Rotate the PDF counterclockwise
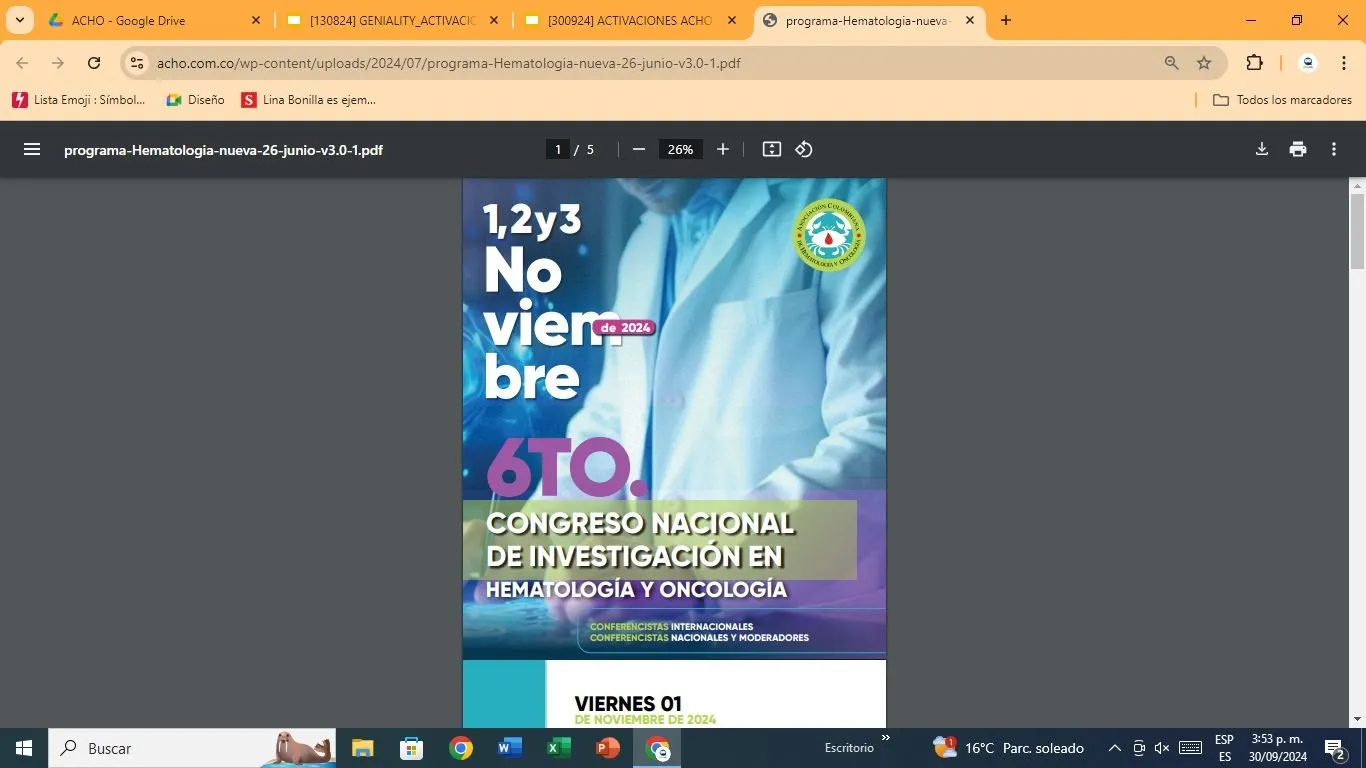Image resolution: width=1366 pixels, height=768 pixels. click(804, 149)
